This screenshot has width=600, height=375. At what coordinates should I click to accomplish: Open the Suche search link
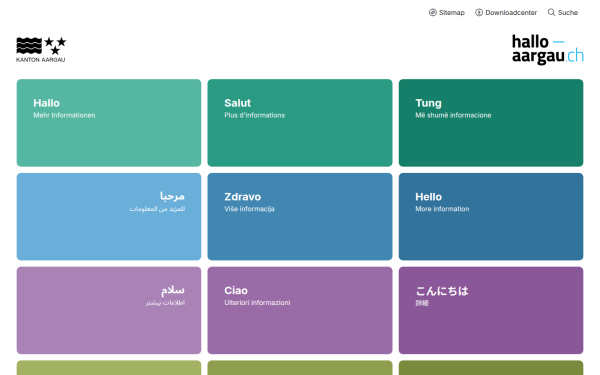pos(562,13)
